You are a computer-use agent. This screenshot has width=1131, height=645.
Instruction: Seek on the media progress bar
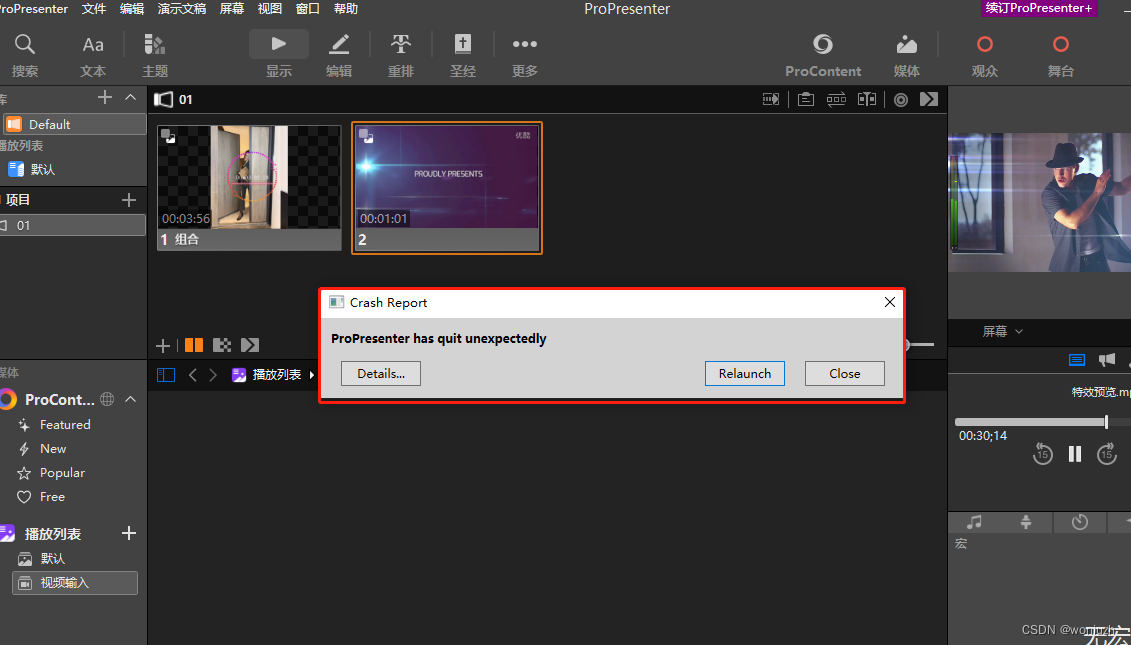tap(1043, 422)
